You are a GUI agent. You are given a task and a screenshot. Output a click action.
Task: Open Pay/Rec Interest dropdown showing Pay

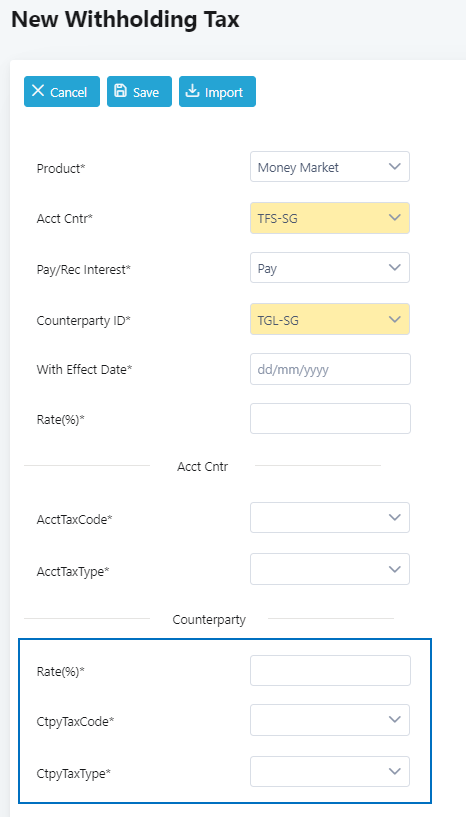pos(330,268)
